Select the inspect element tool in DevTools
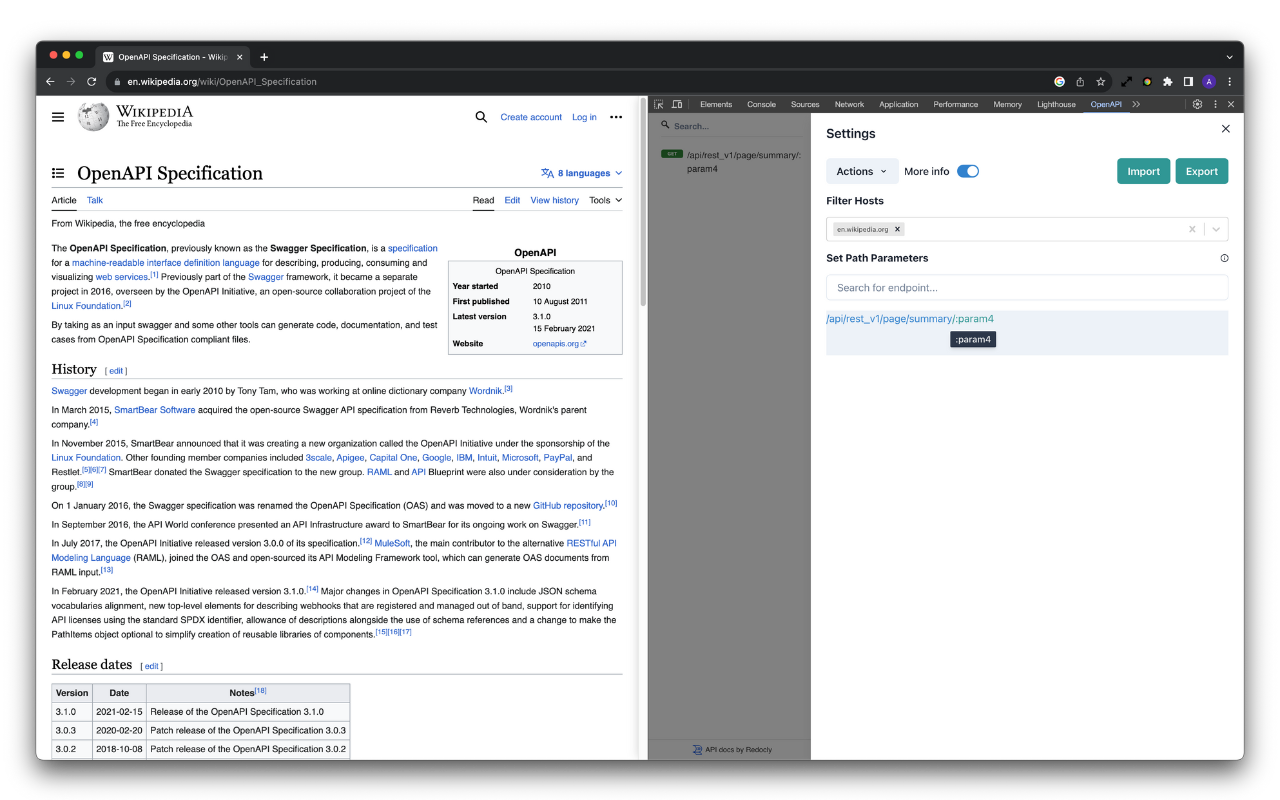This screenshot has width=1280, height=800. point(658,103)
